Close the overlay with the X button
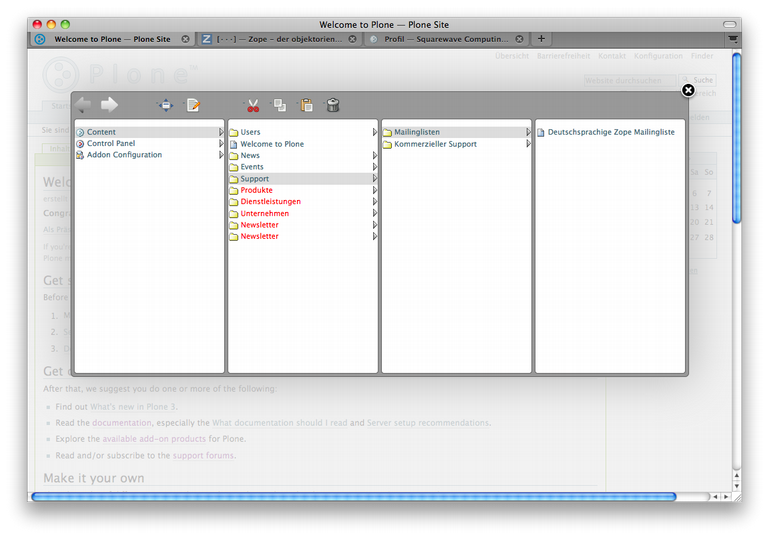 [x=688, y=90]
